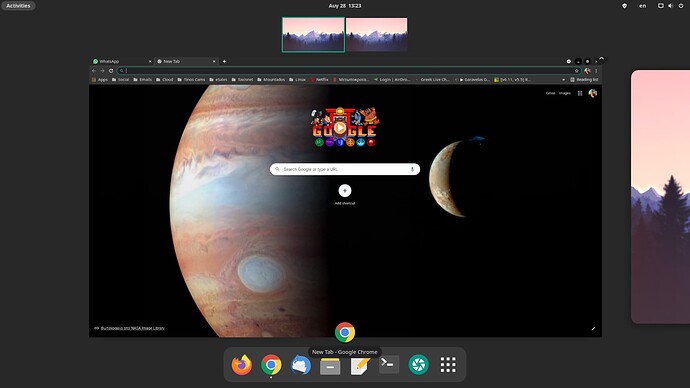Screen dimensions: 690x388
Task: Open Chrome's three-dot menu
Action: [x=596, y=70]
